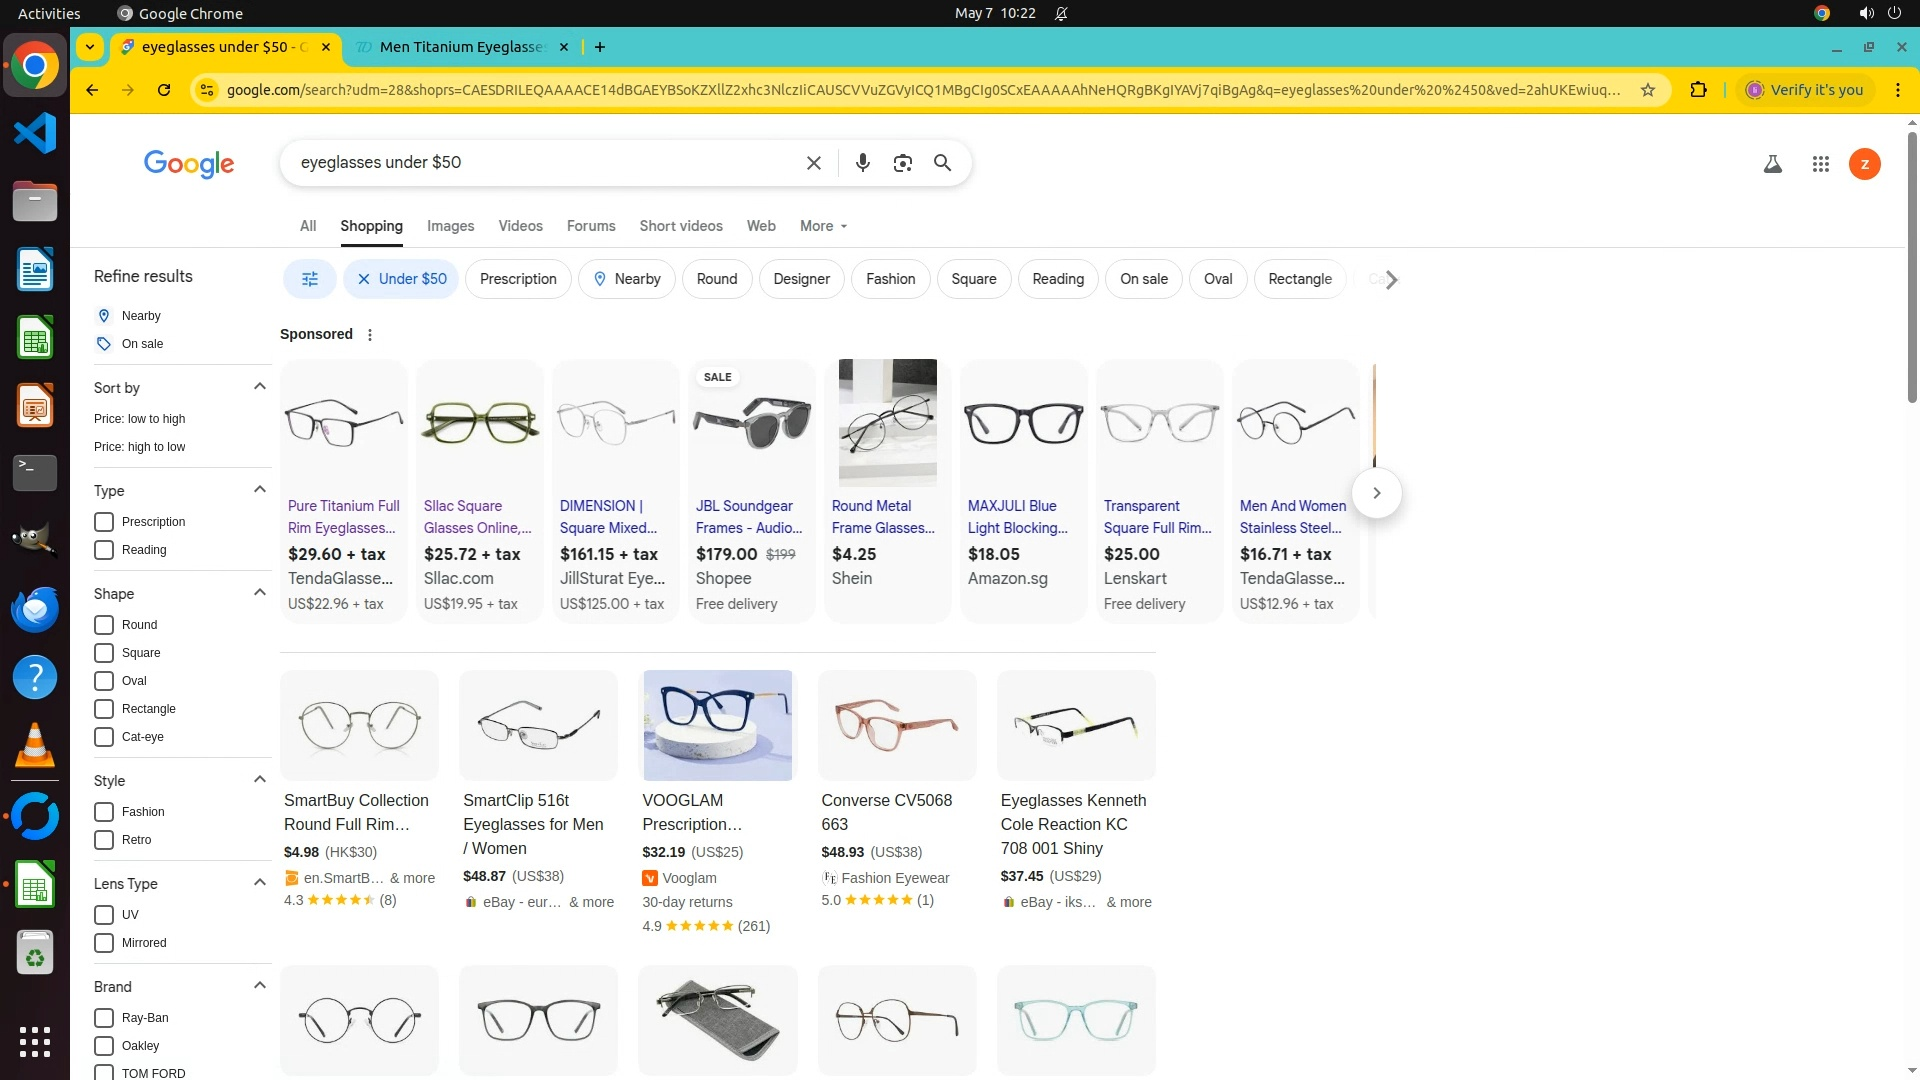Collapse the Sort by section

[260, 387]
